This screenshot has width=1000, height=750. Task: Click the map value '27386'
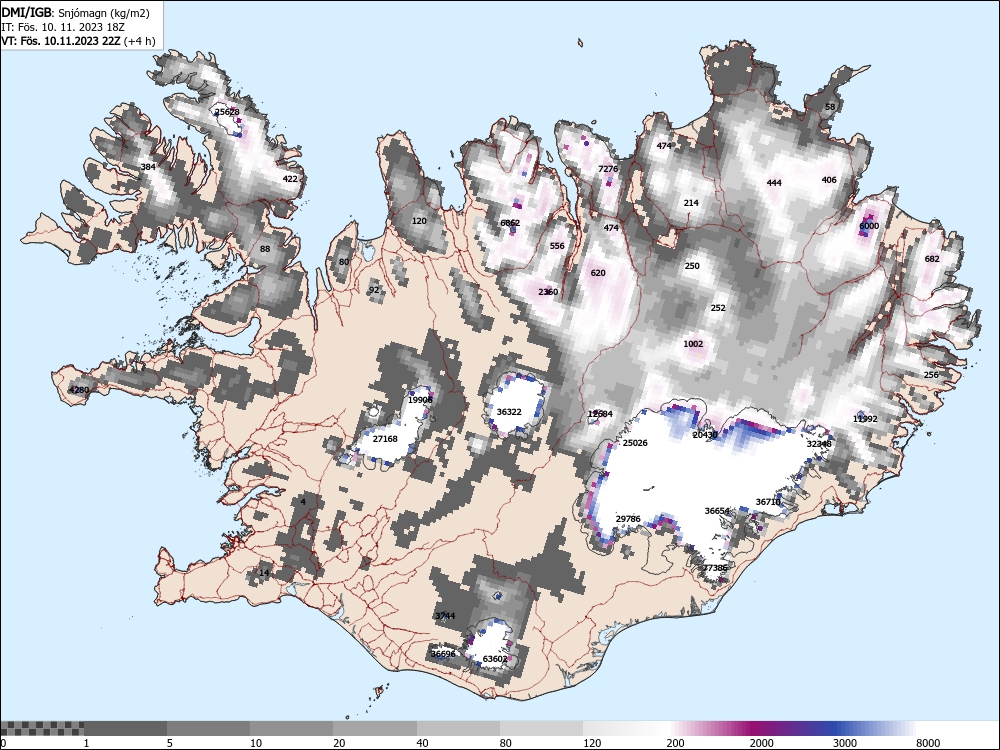pos(715,568)
